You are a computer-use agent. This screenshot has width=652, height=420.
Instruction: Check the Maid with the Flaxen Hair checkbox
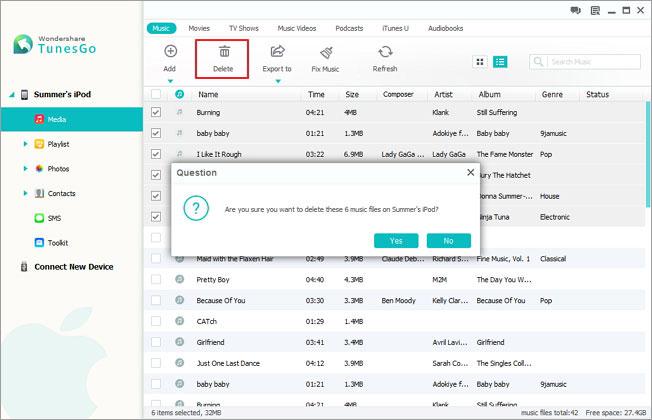click(x=156, y=259)
